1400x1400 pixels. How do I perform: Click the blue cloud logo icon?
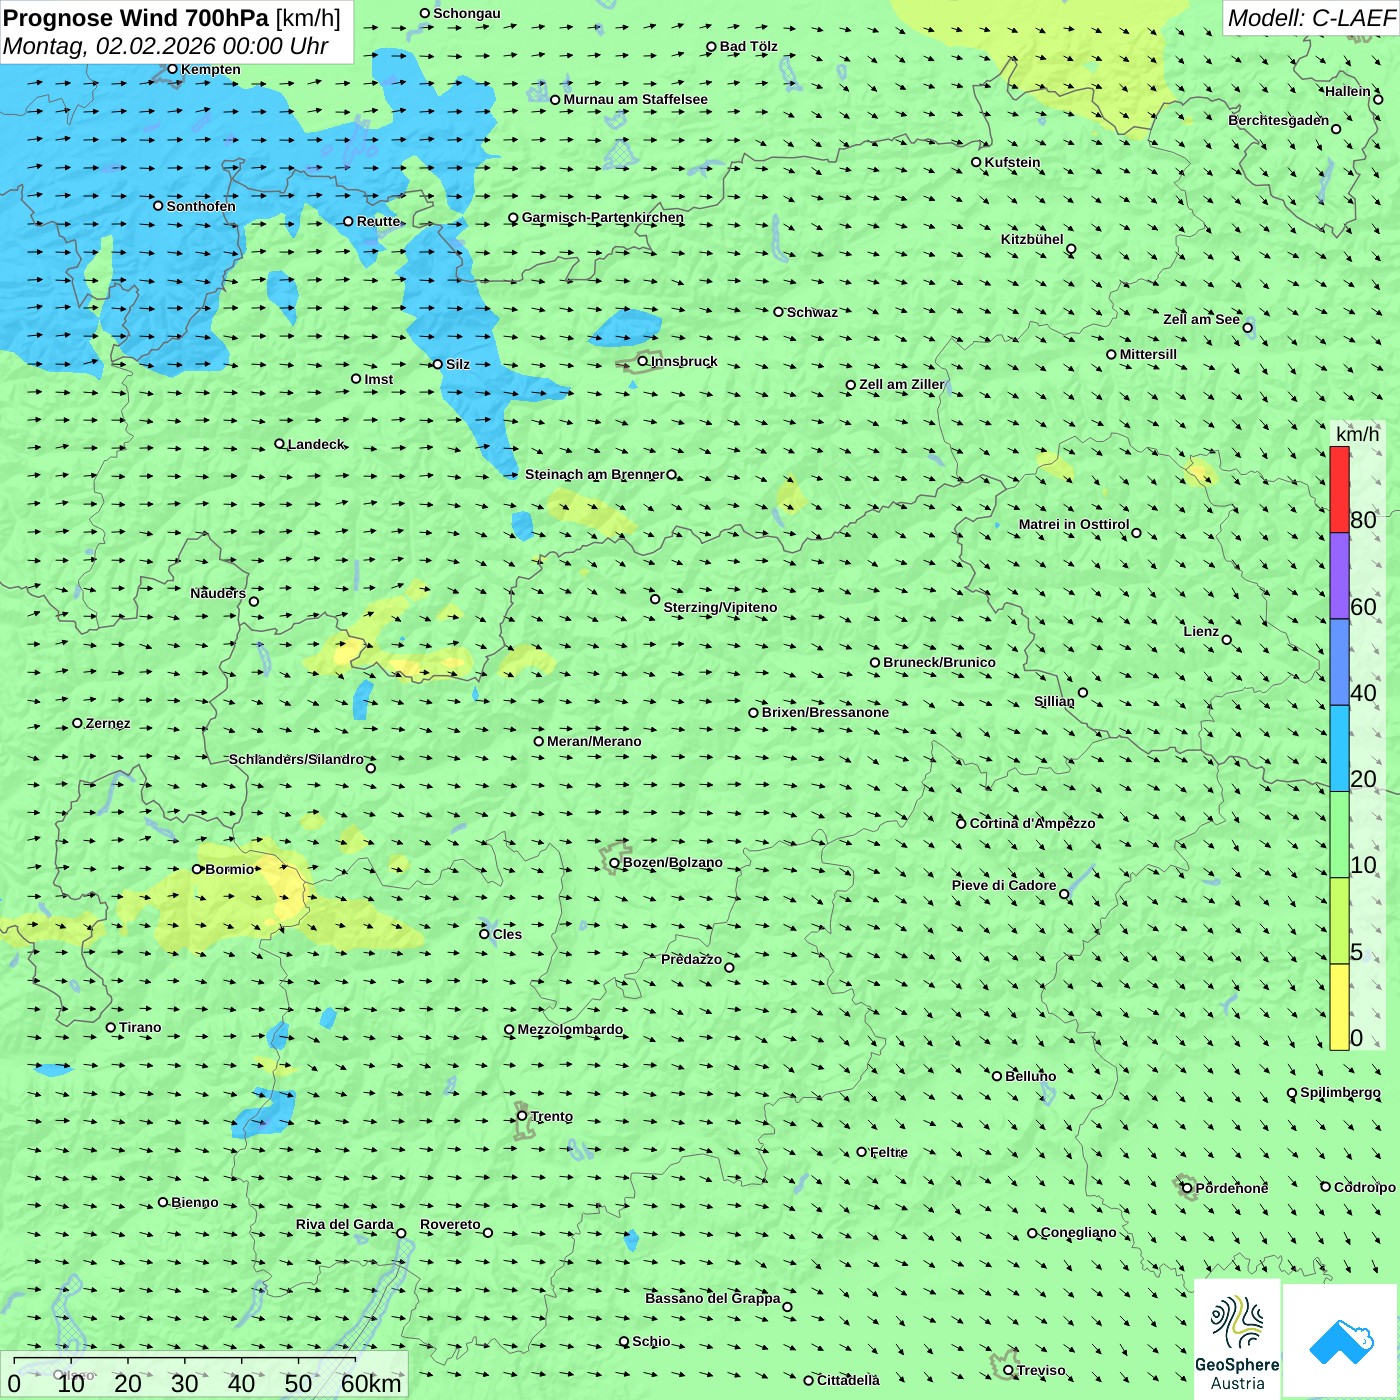1341,1341
